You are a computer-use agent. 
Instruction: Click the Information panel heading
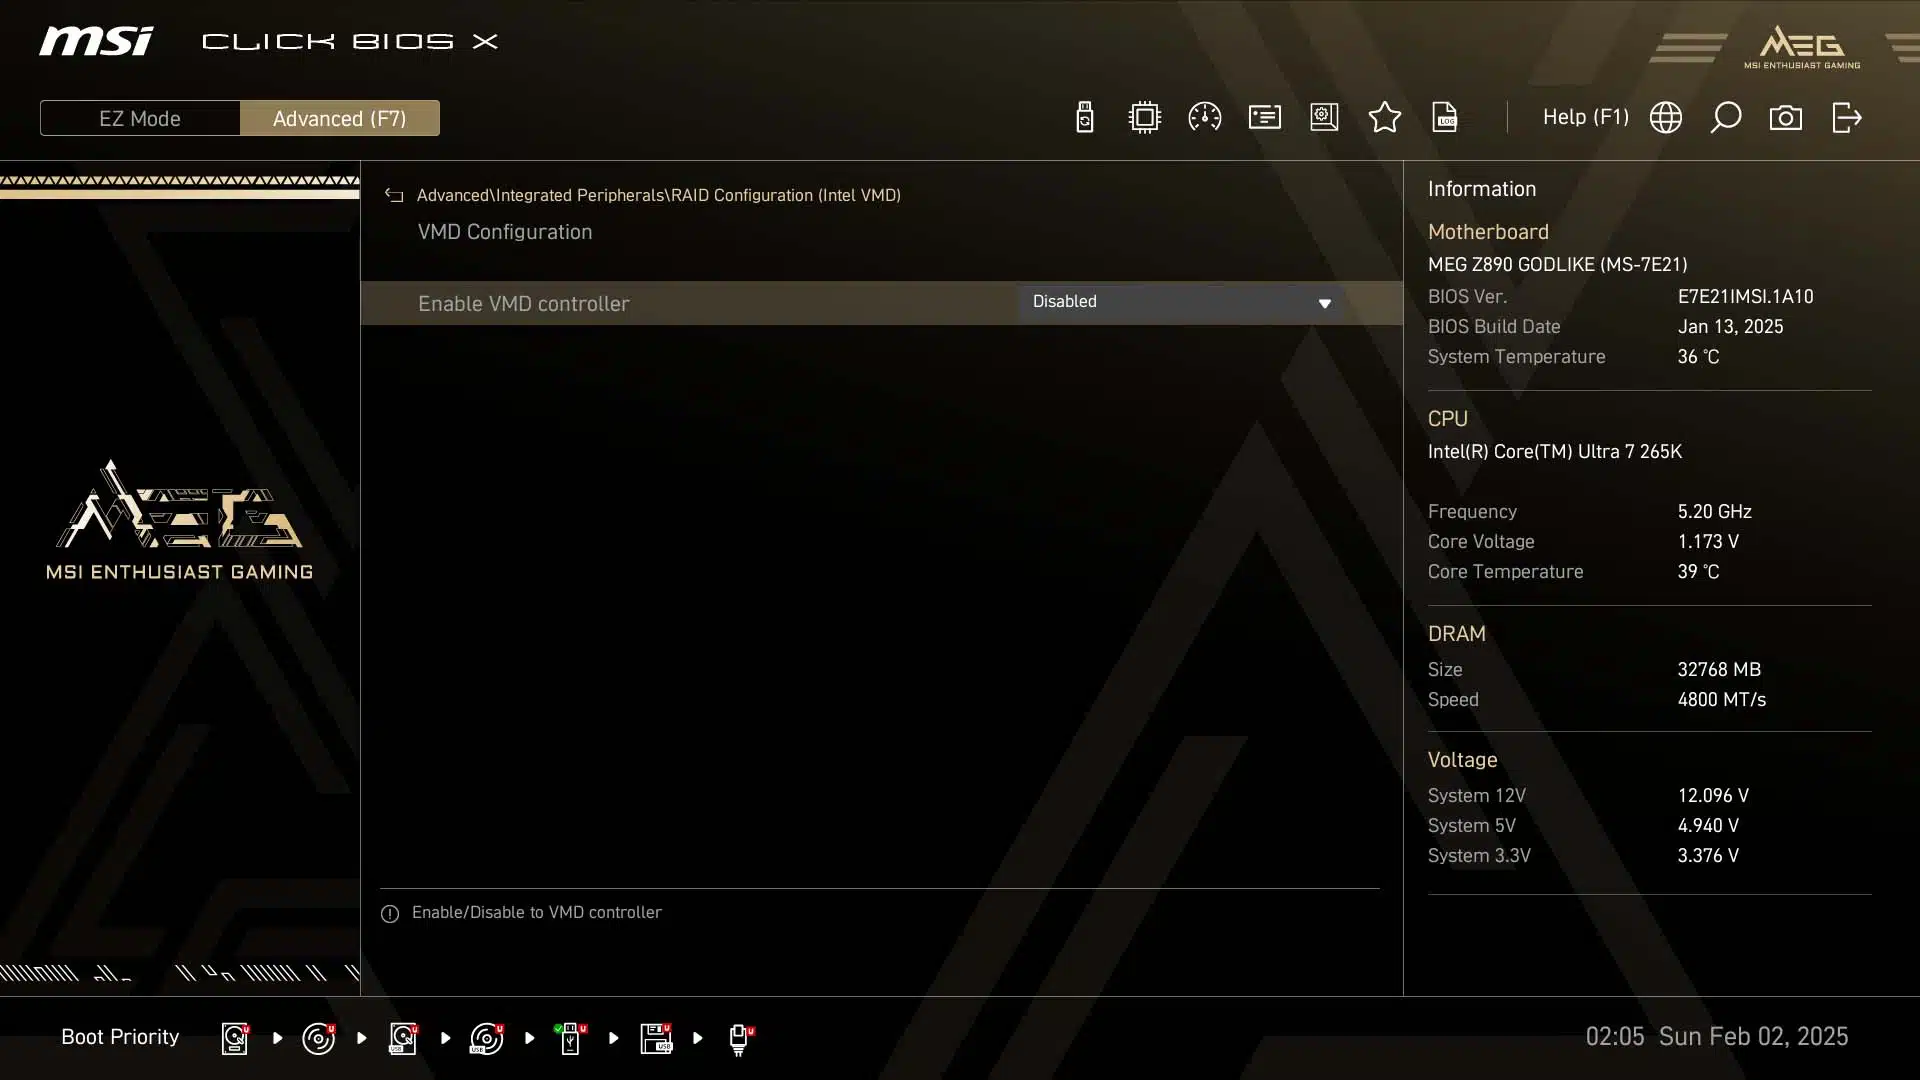coord(1481,189)
